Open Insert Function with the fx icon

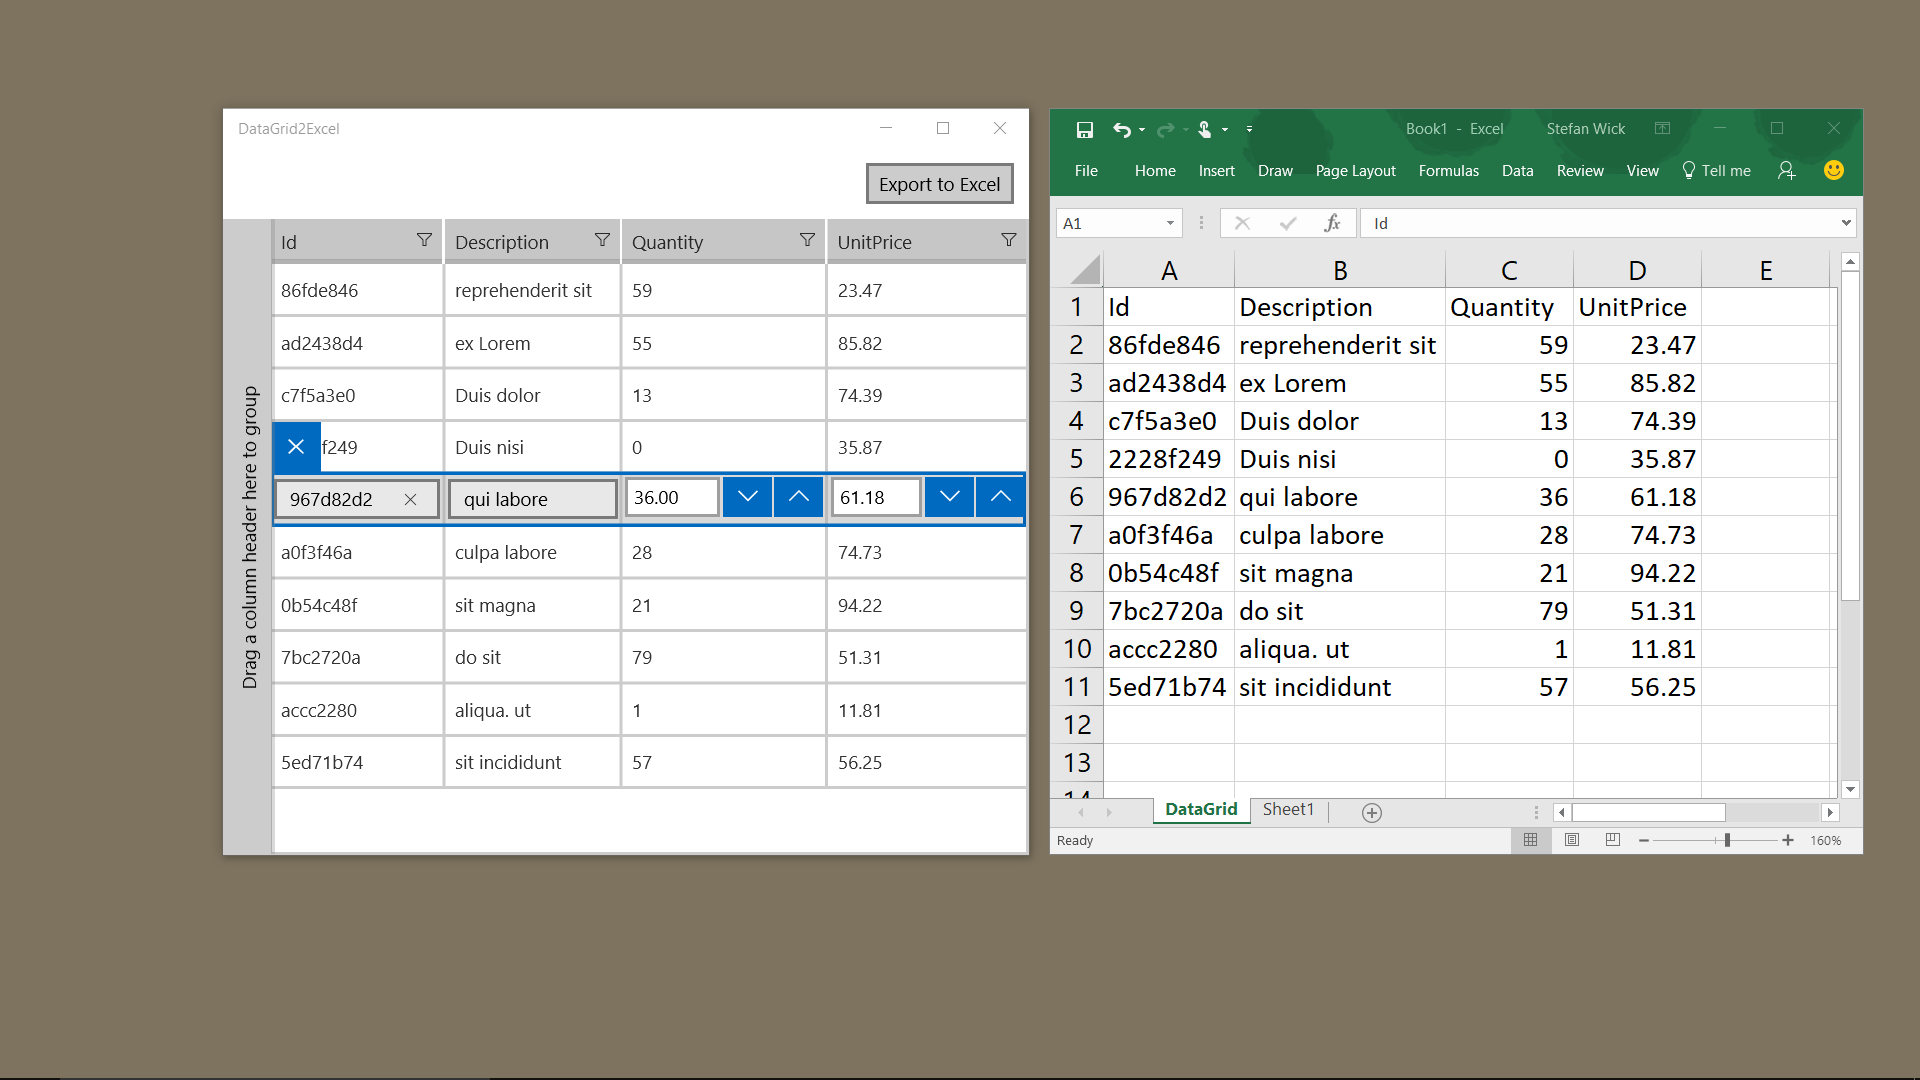coord(1333,222)
